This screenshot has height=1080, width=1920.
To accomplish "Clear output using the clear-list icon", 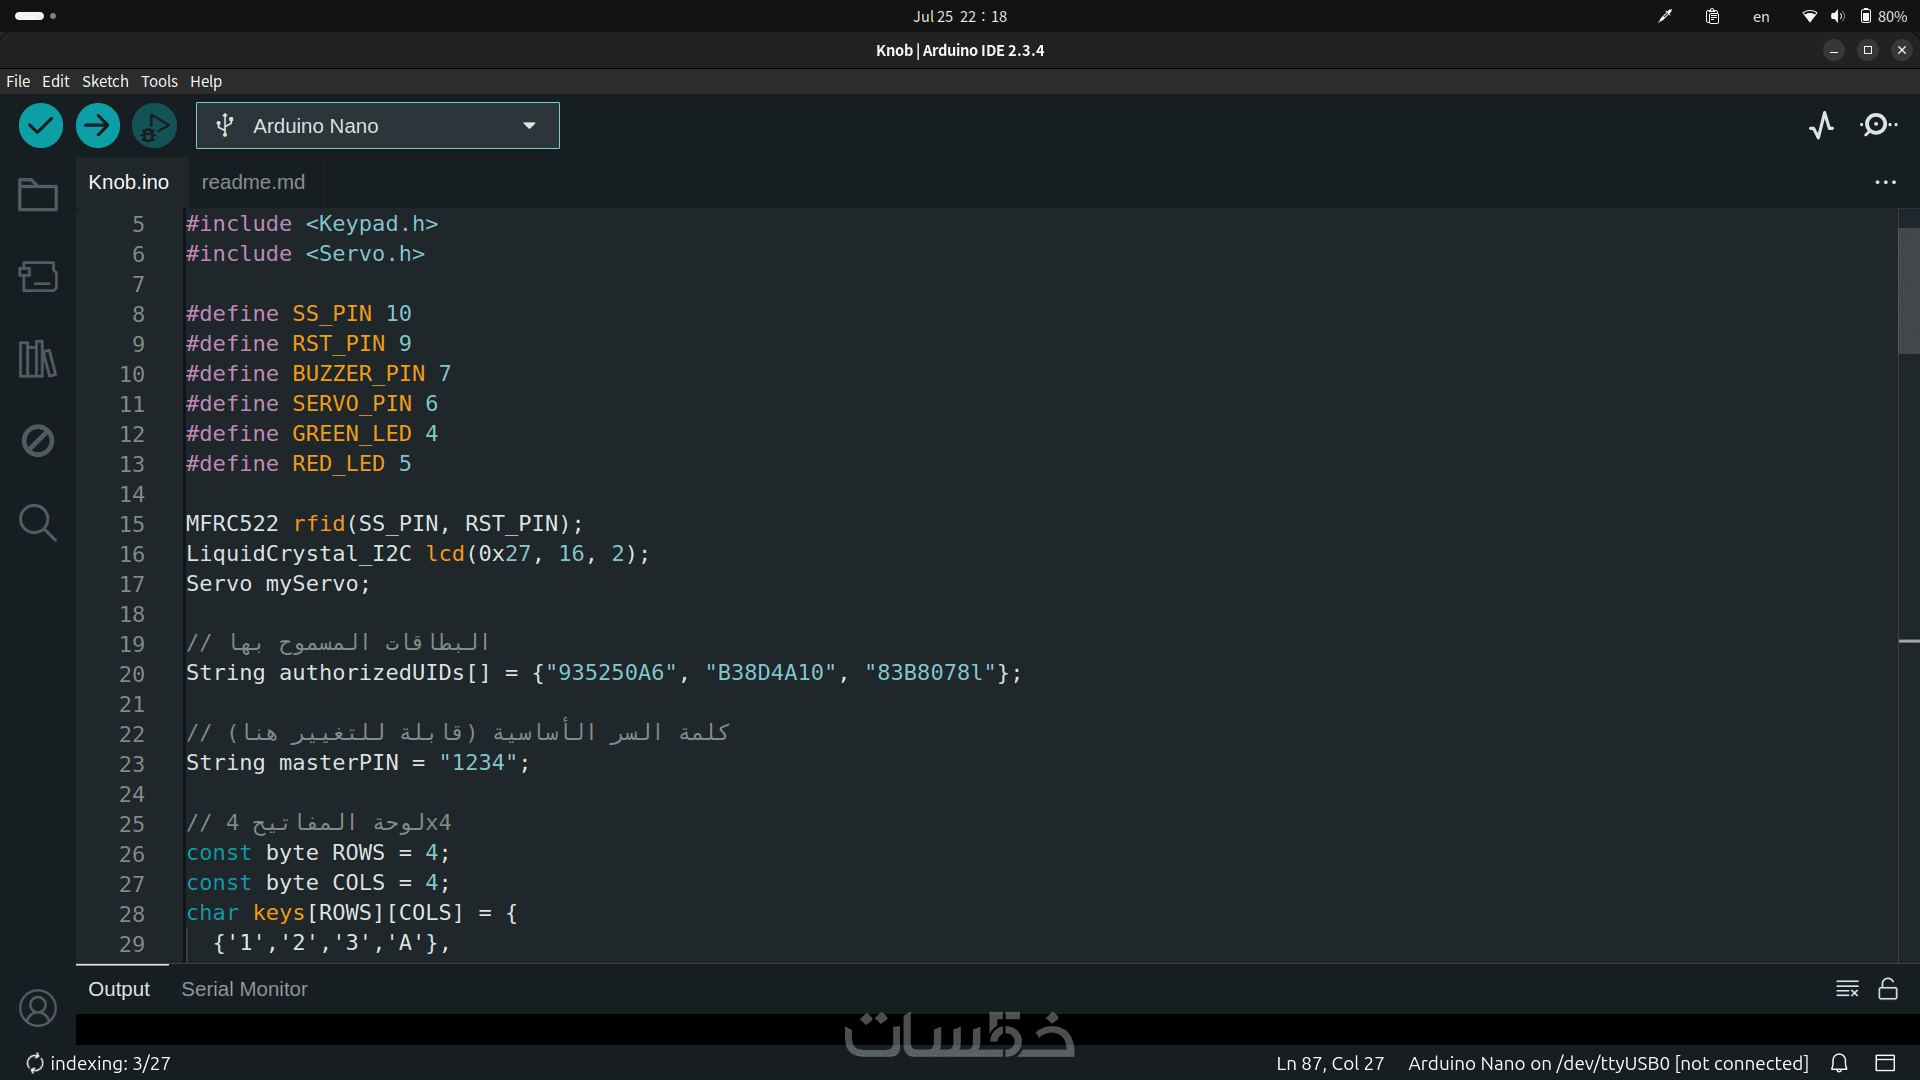I will tap(1847, 989).
